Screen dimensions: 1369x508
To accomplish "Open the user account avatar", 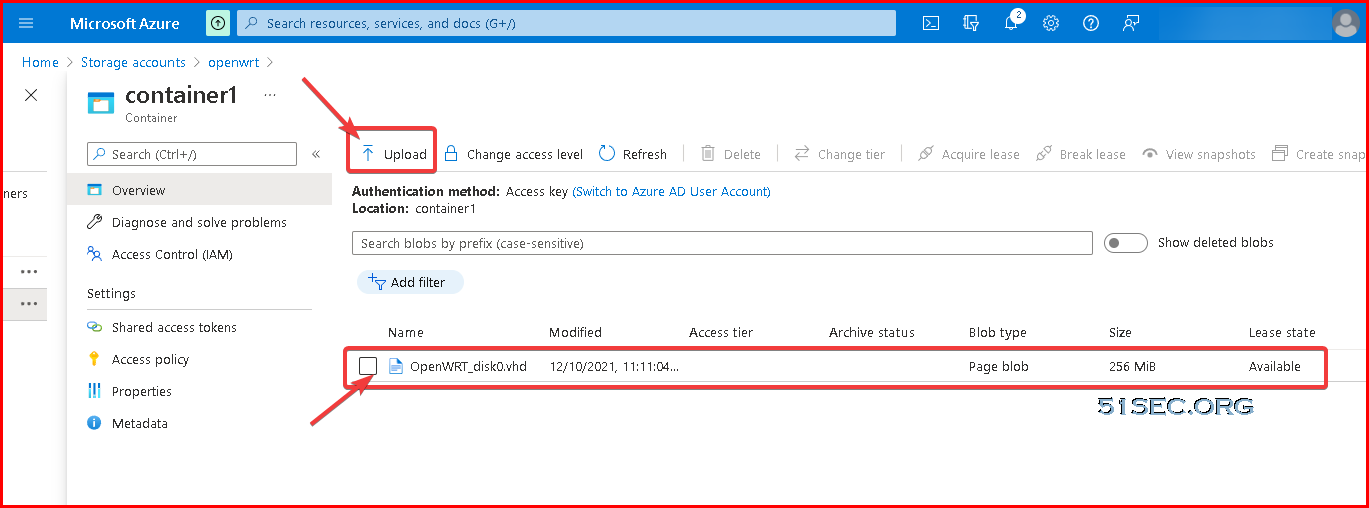I will pyautogui.click(x=1346, y=23).
